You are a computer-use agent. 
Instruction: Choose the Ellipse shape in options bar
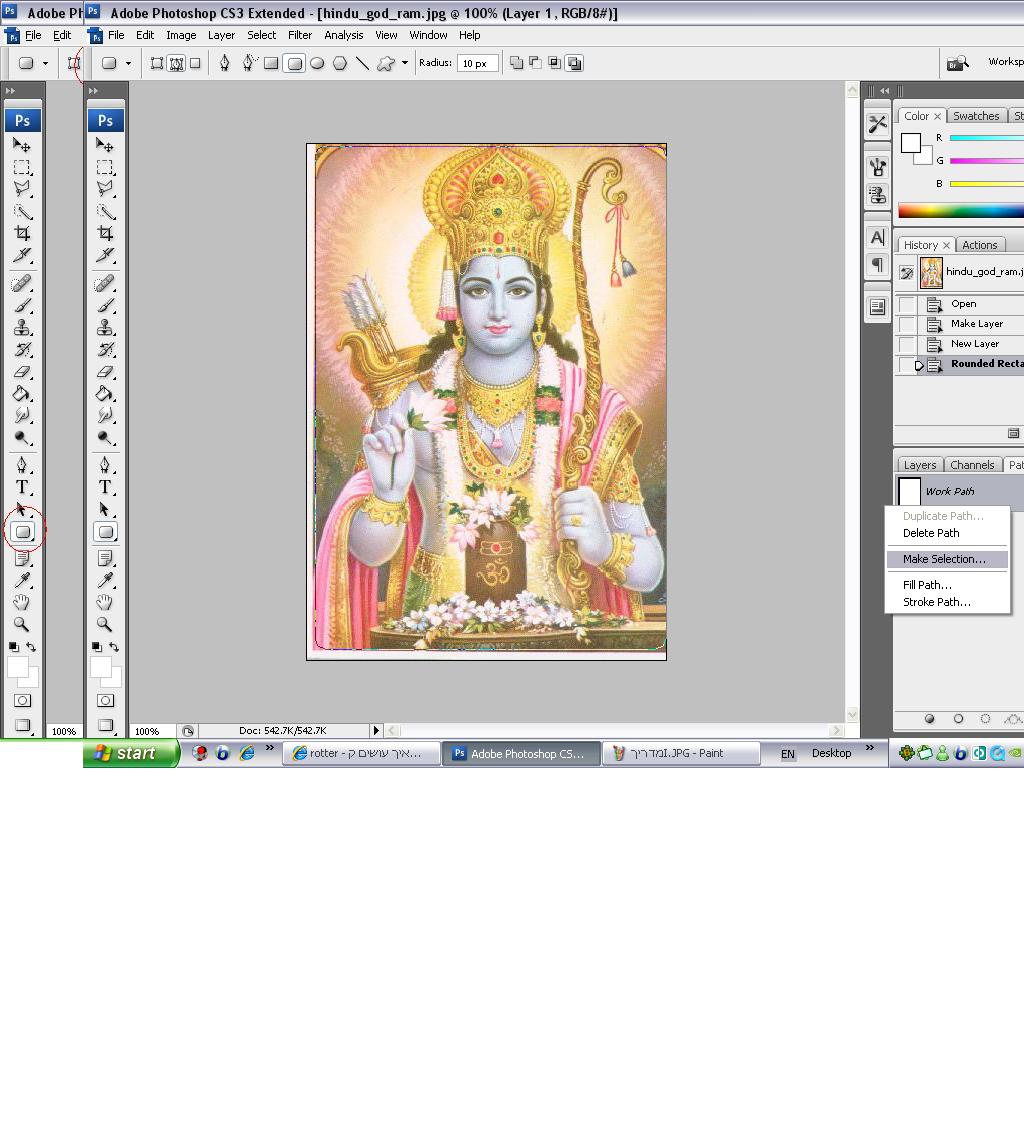click(x=317, y=63)
